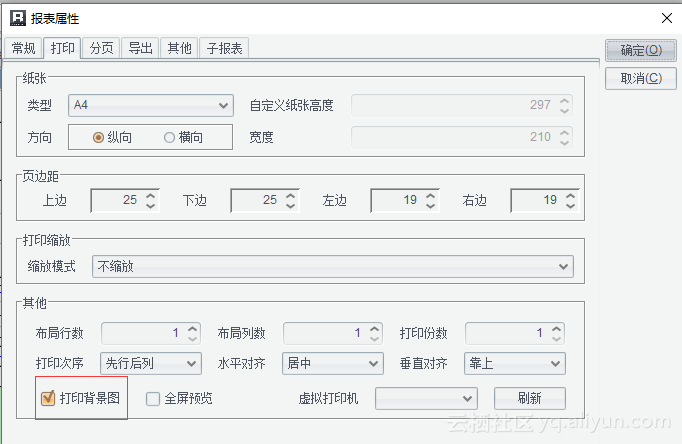This screenshot has width=682, height=444.
Task: Select the 纵向 orientation radio button
Action: click(98, 137)
